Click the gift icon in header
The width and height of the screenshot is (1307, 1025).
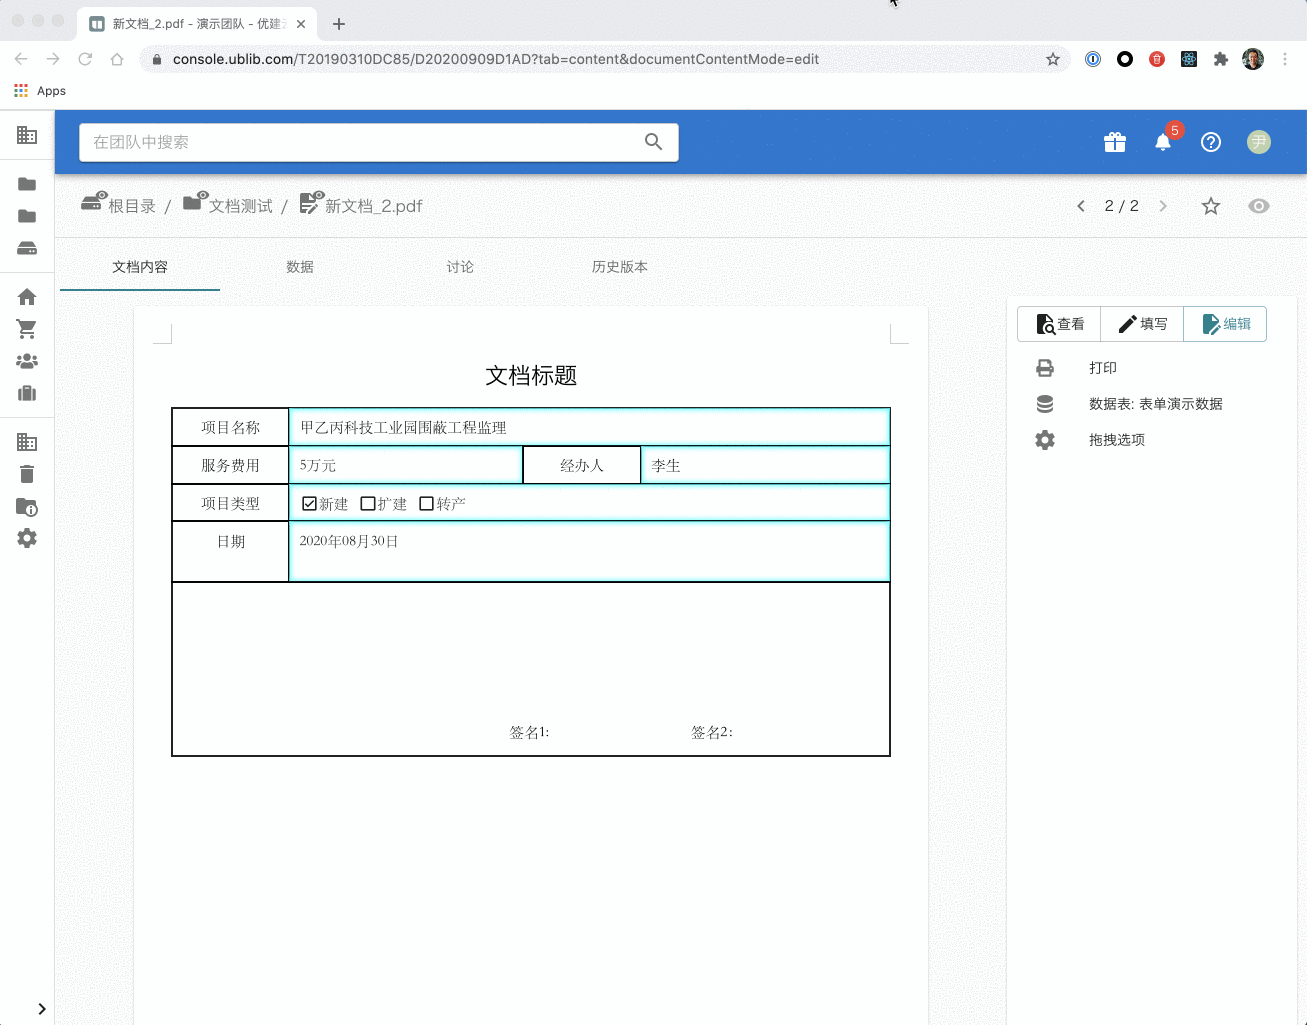click(1115, 142)
